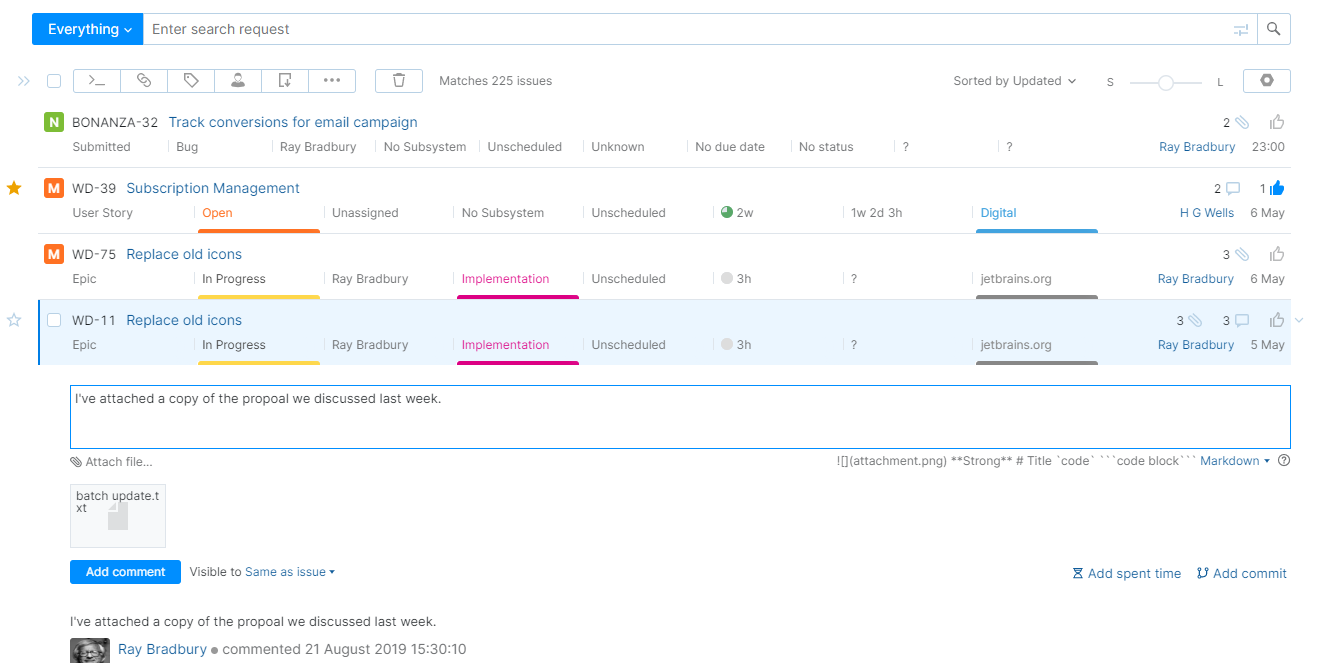Open the Subscription Management issue link
Screen dimensions: 1321x663
pos(213,188)
